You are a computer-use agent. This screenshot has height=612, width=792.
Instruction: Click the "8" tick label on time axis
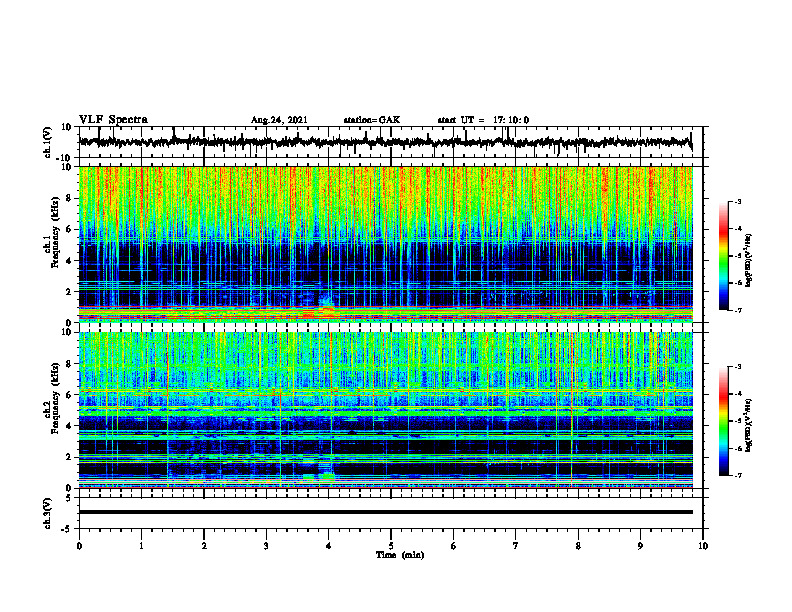pos(578,546)
